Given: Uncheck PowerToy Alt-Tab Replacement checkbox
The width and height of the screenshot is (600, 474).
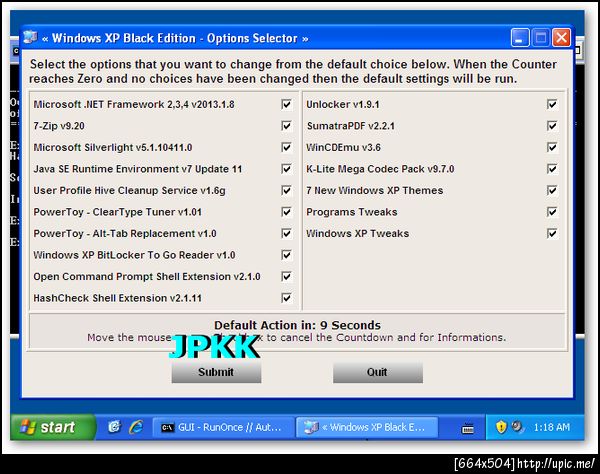Looking at the screenshot, I should [286, 233].
